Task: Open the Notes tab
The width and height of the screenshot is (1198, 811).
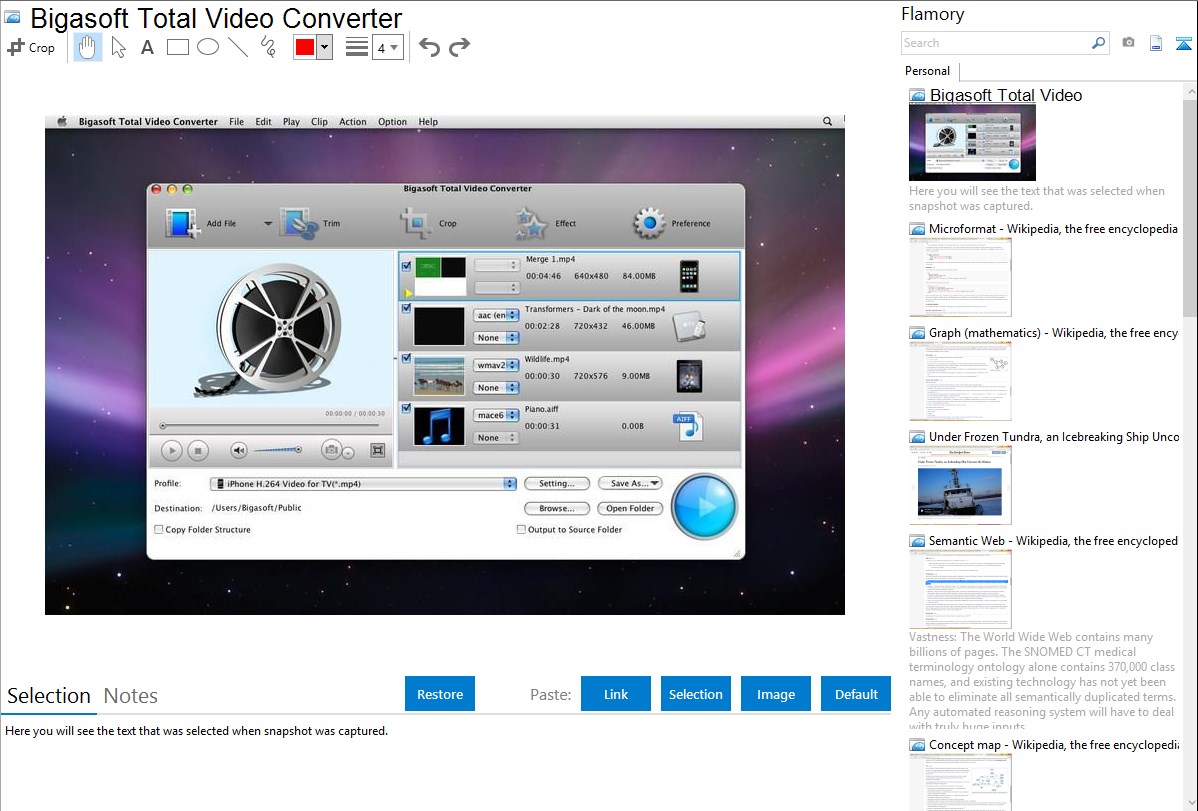Action: point(131,696)
